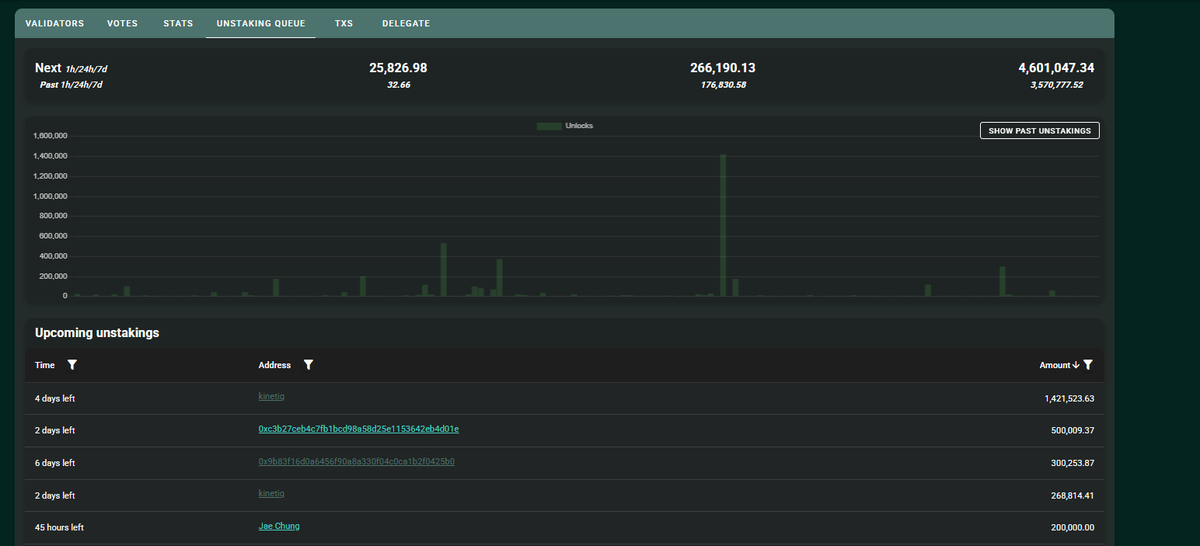Click the 45 hours left time cell
Screen dimensions: 1200x546
coord(59,527)
